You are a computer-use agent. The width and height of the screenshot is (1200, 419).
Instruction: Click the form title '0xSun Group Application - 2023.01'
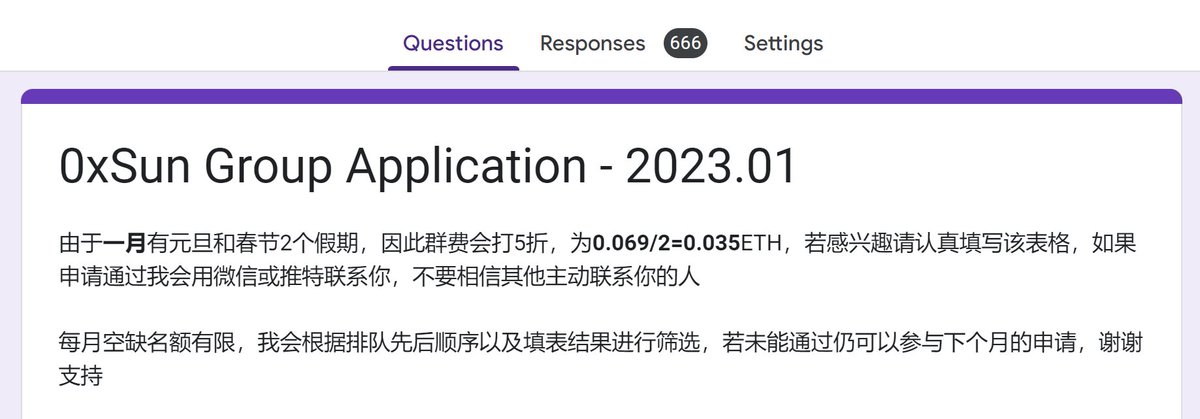428,168
